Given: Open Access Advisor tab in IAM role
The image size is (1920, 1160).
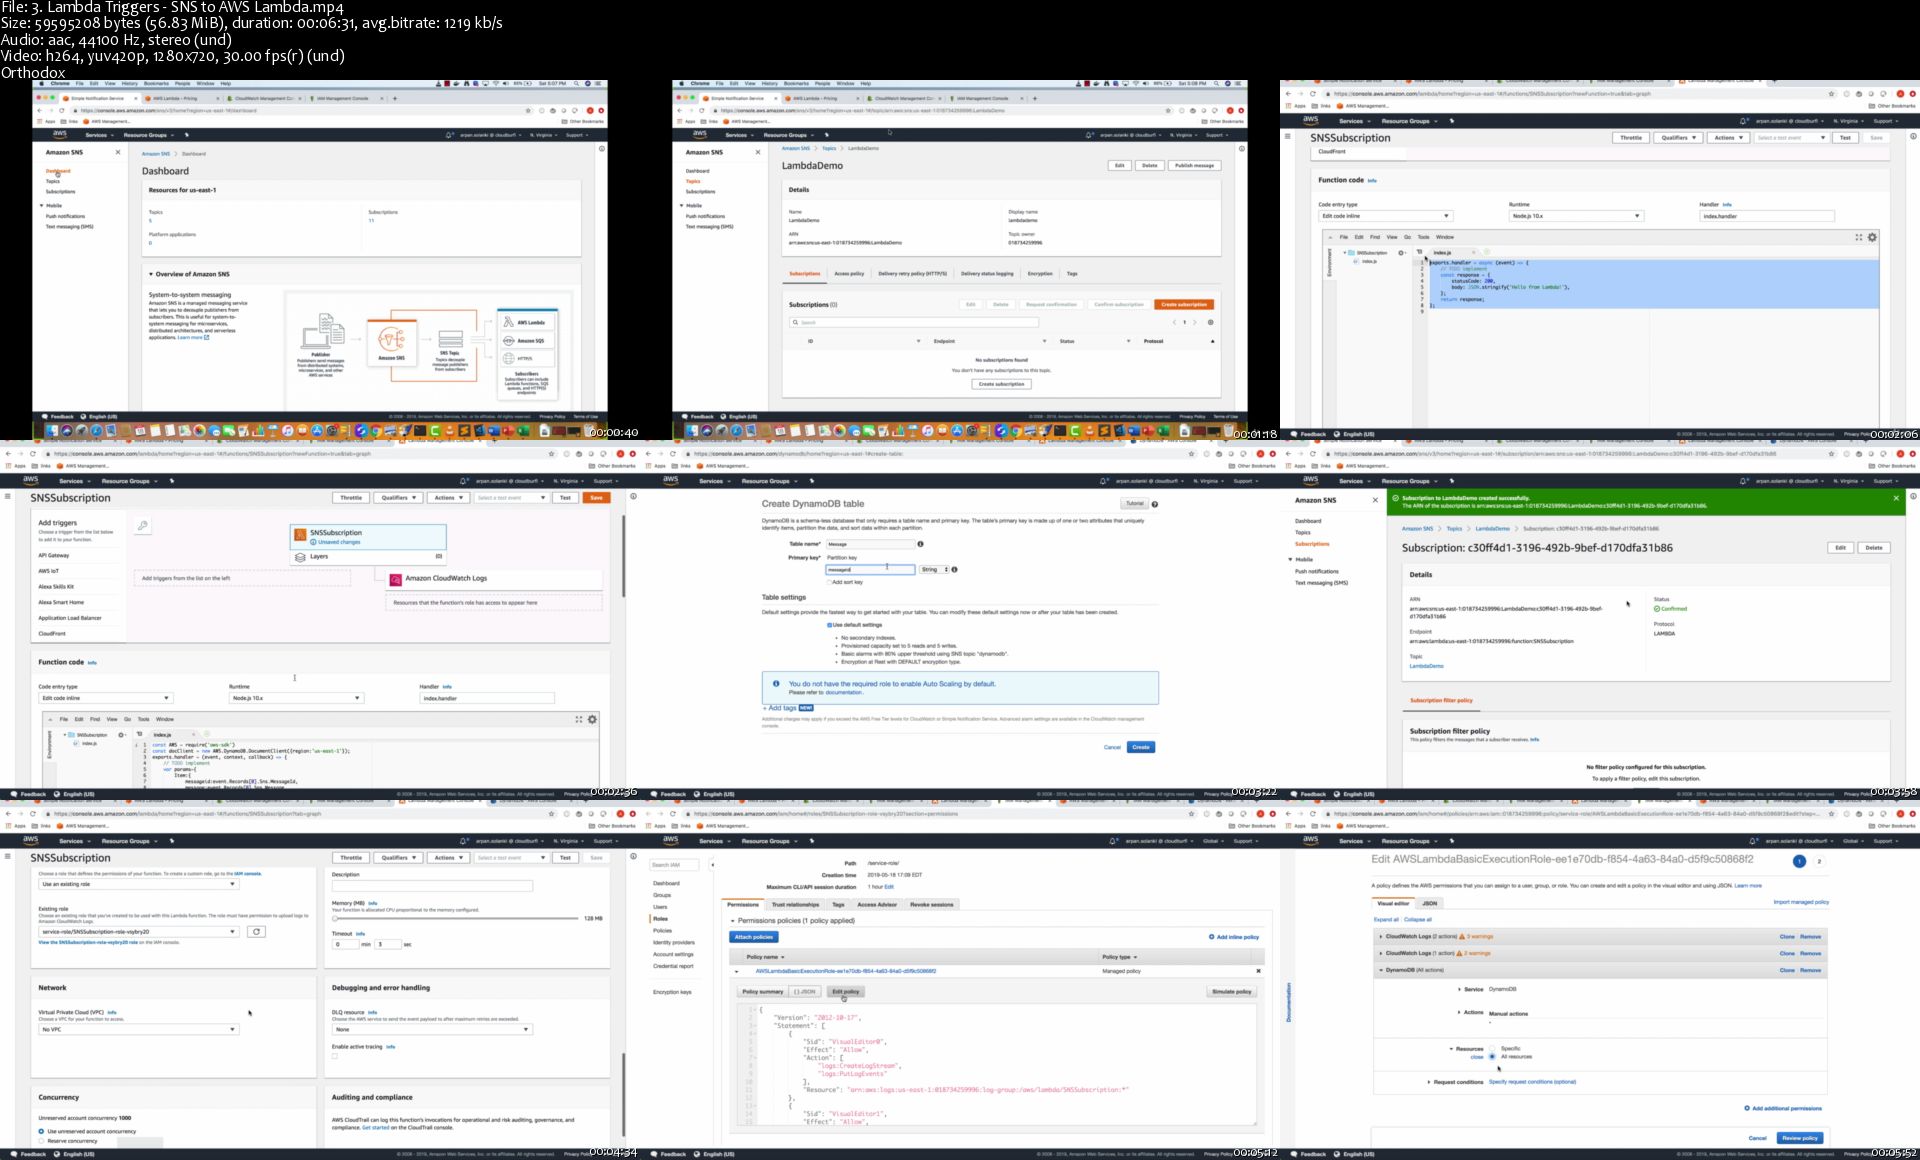Looking at the screenshot, I should [x=877, y=904].
